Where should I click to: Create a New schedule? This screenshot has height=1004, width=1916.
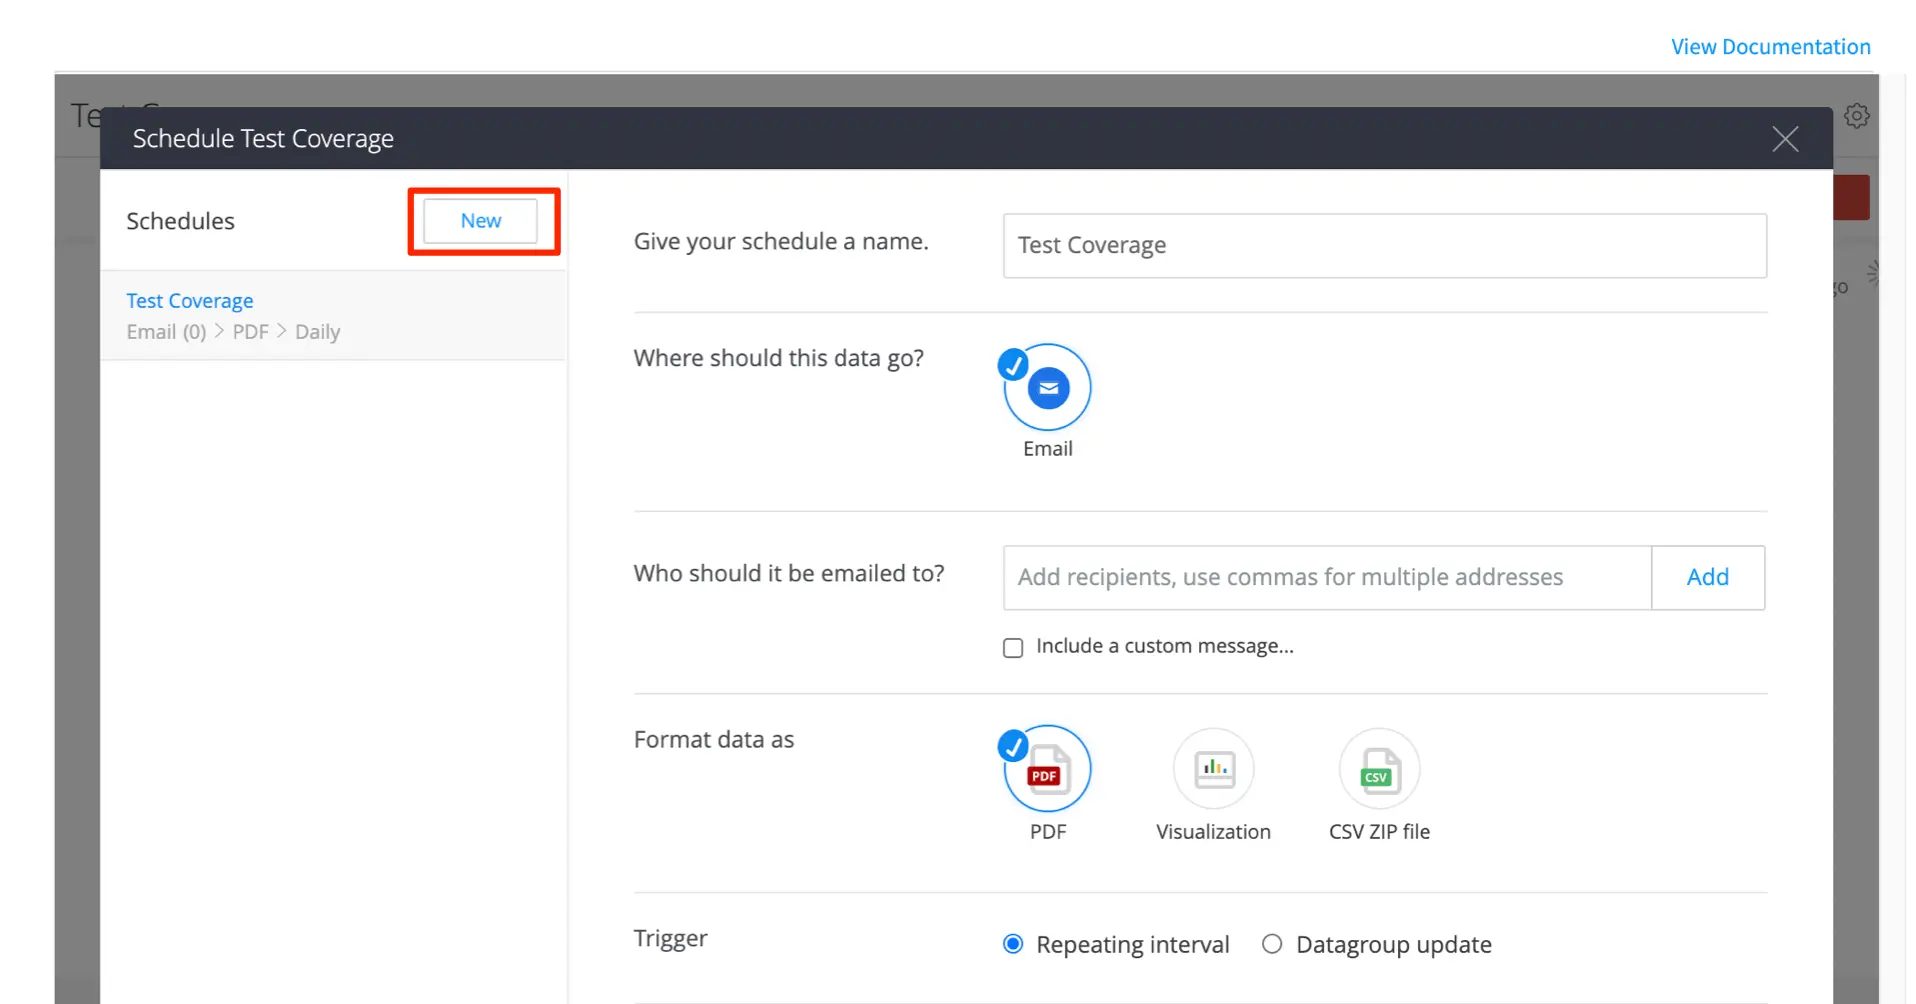coord(480,221)
